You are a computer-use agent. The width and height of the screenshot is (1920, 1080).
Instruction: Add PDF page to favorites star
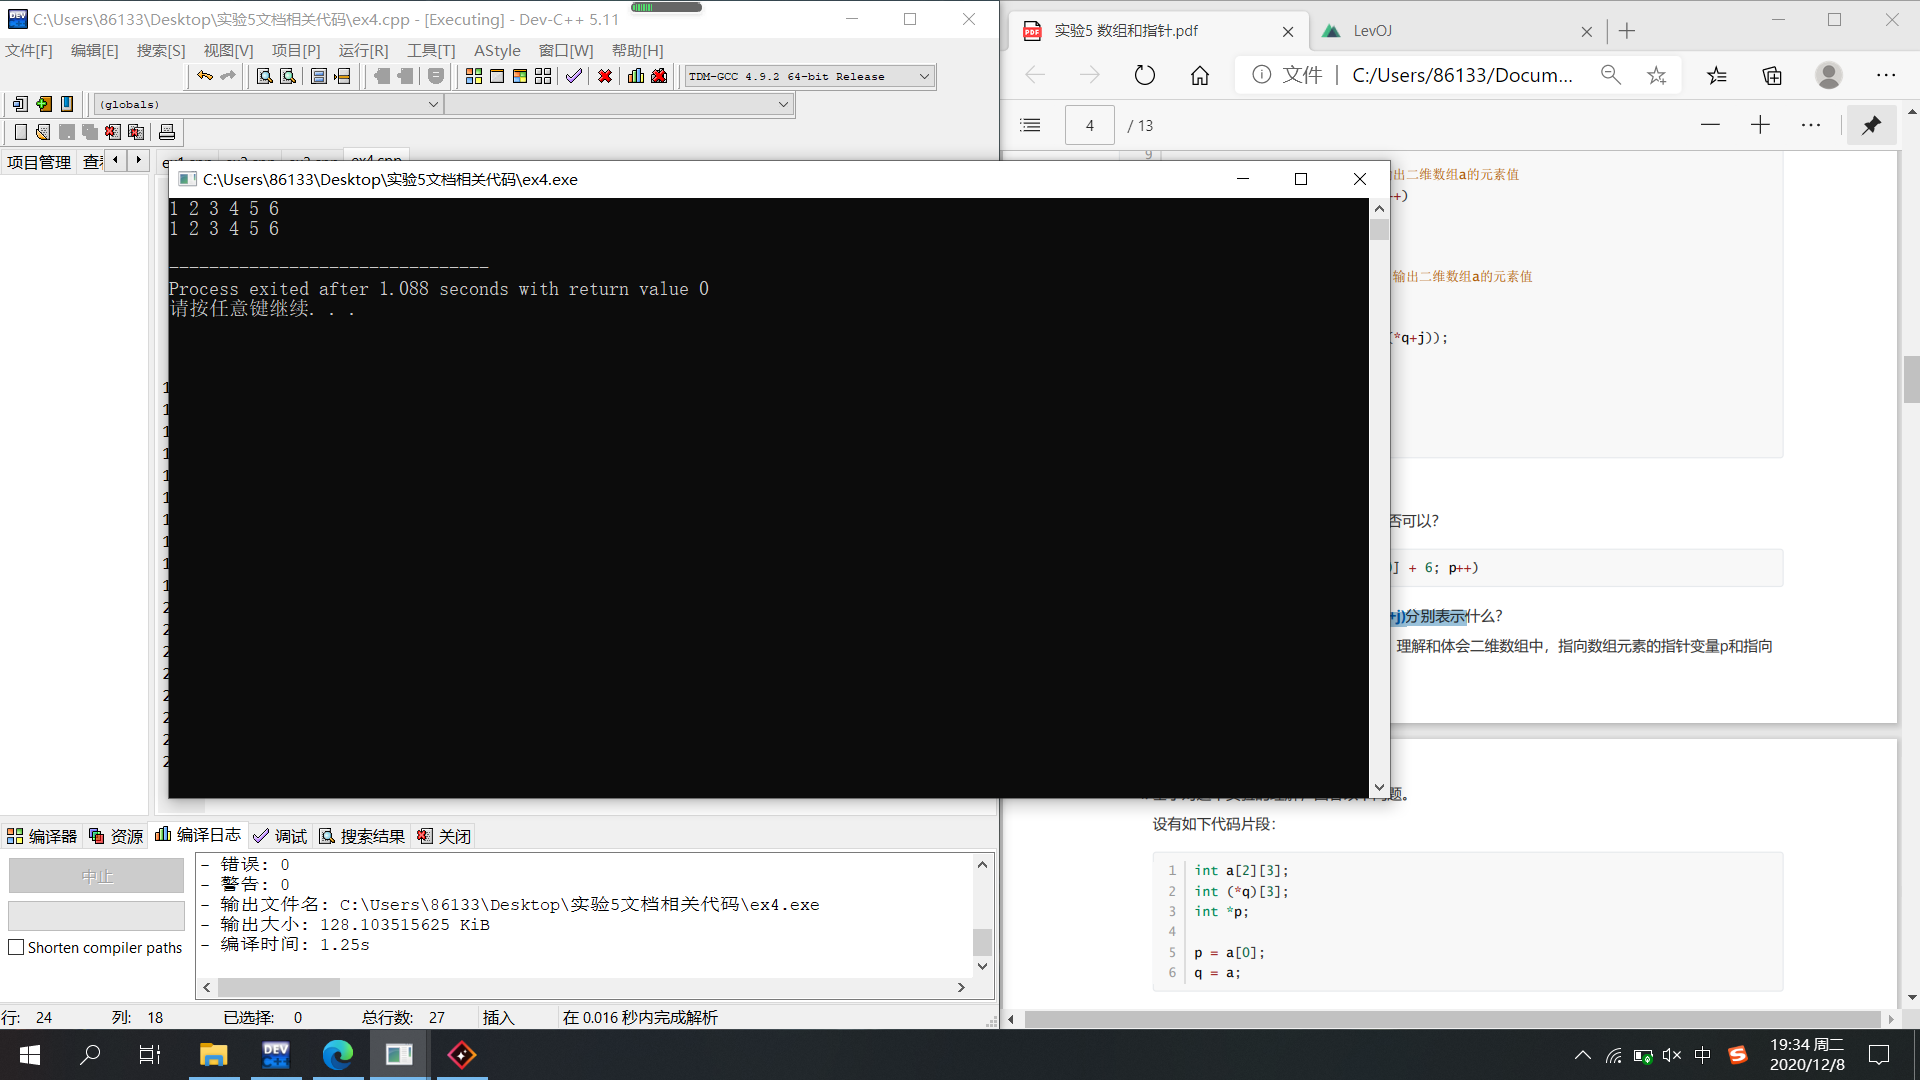[1657, 75]
